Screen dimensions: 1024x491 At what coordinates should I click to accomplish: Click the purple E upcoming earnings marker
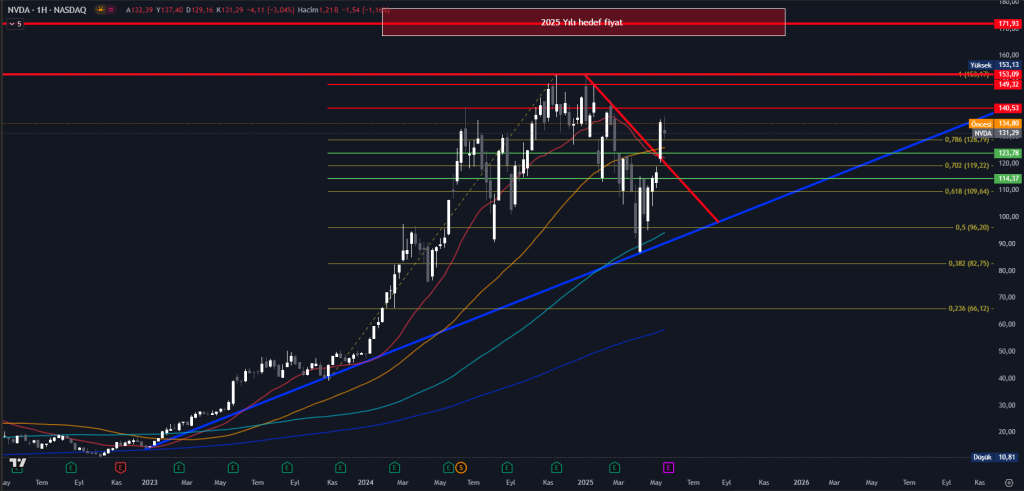pos(669,467)
